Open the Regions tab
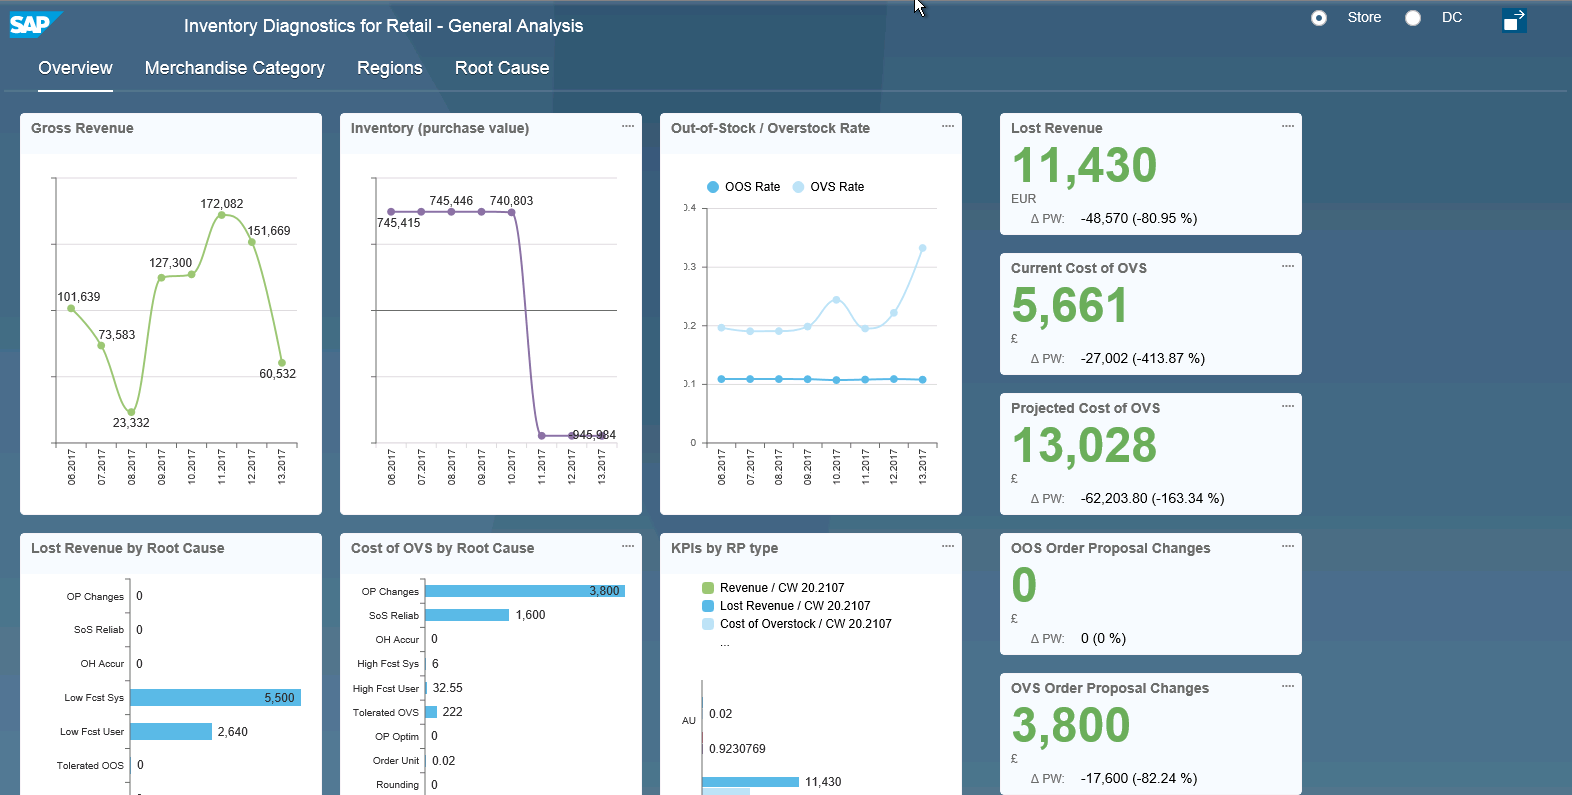The width and height of the screenshot is (1572, 795). [x=389, y=68]
